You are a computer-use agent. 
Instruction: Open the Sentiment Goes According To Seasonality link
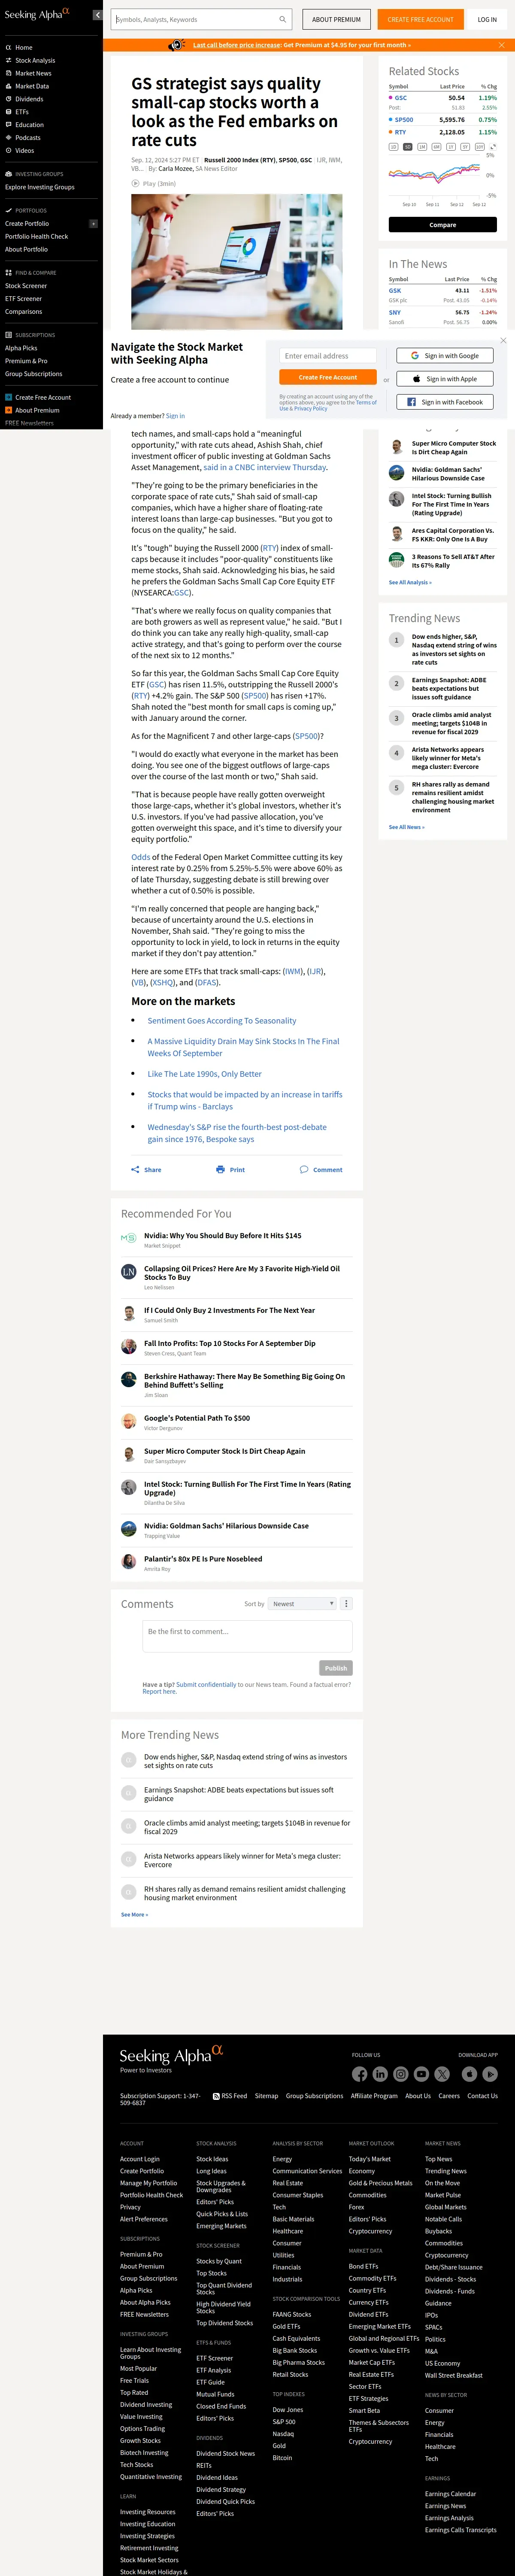pyautogui.click(x=222, y=1021)
